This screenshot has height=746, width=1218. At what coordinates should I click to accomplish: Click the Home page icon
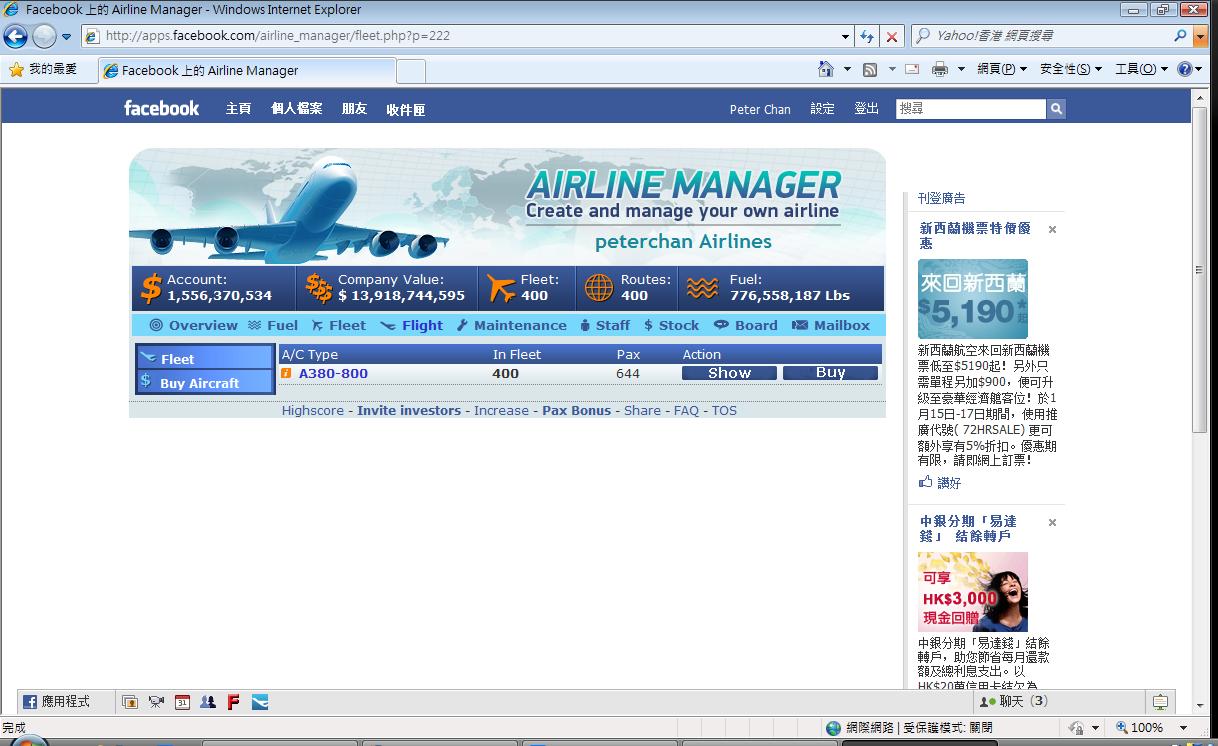[x=826, y=69]
